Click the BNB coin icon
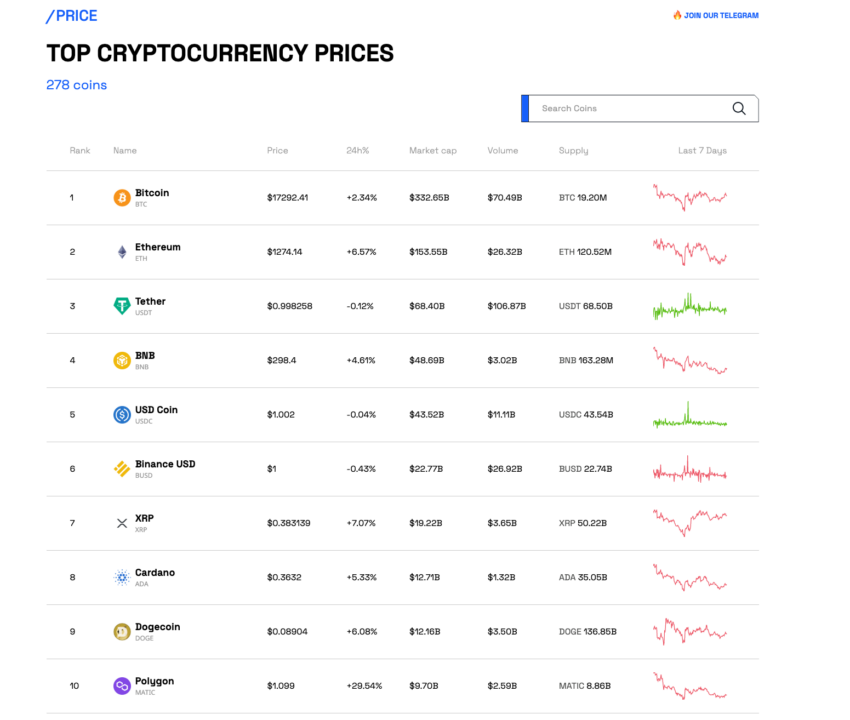 point(122,360)
